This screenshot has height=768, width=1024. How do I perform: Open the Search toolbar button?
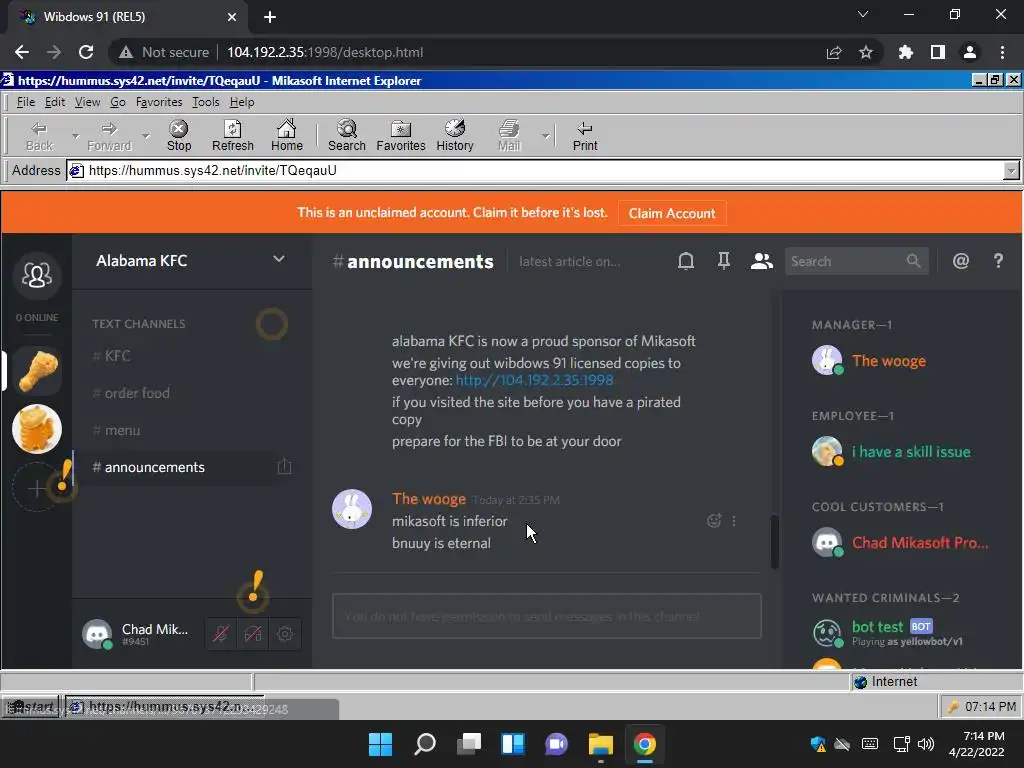(347, 136)
